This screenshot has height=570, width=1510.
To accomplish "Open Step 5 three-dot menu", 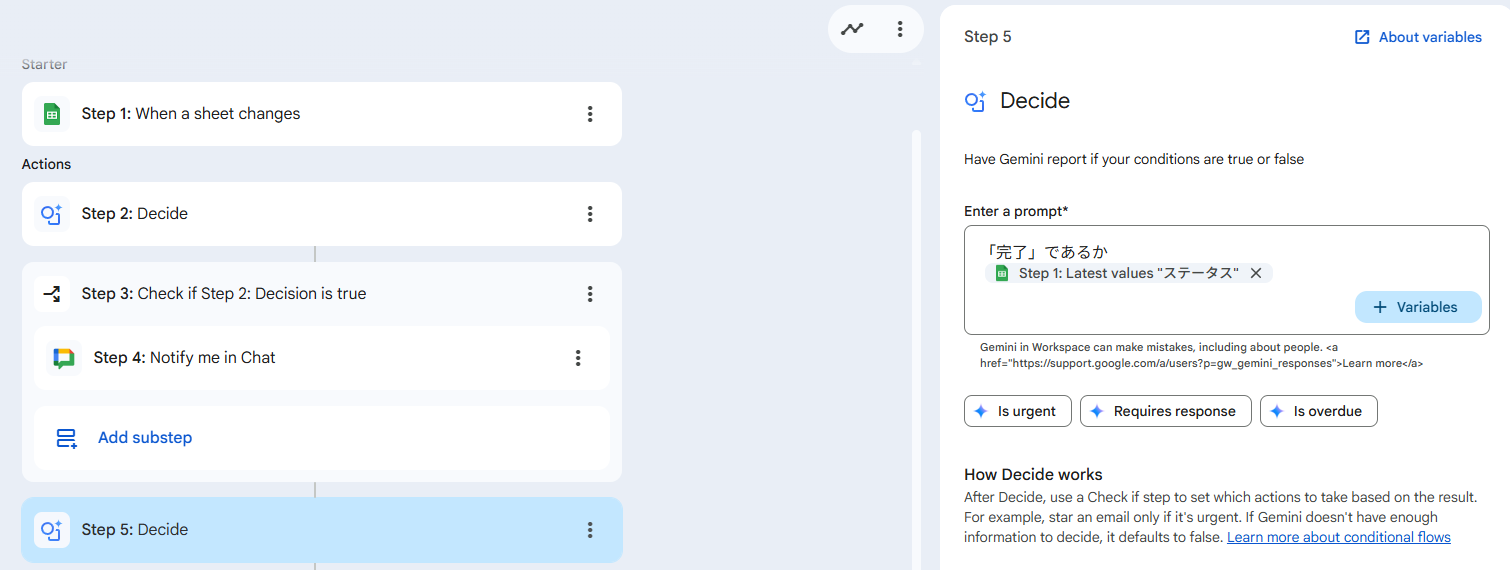I will [590, 530].
